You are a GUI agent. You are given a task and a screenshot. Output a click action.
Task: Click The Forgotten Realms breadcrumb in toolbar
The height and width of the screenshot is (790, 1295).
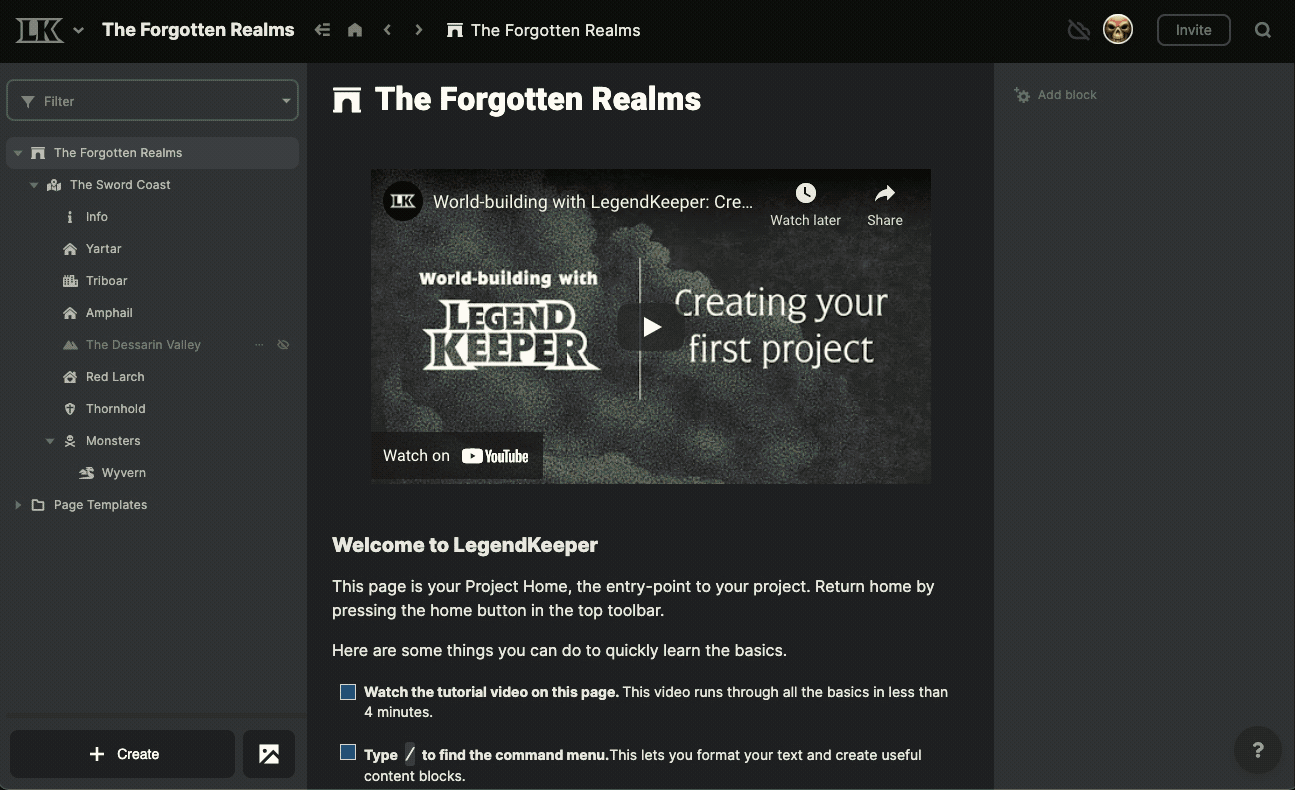pyautogui.click(x=544, y=30)
